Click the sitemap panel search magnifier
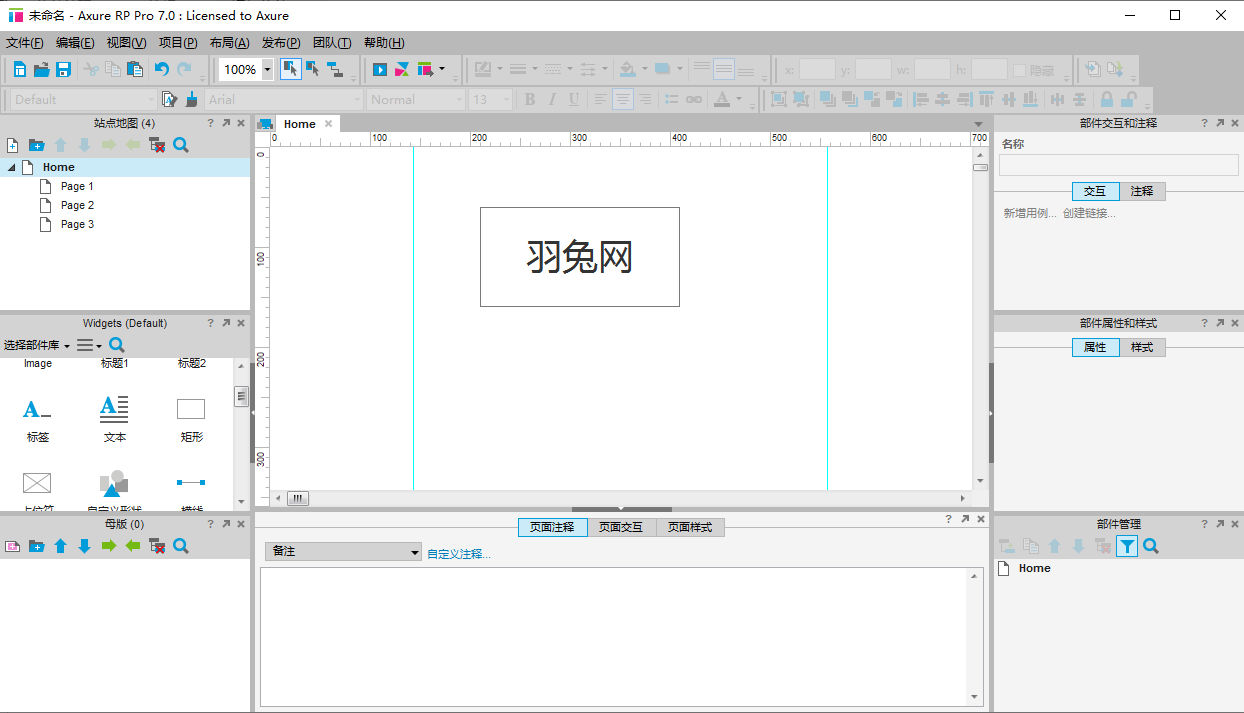 pyautogui.click(x=181, y=145)
